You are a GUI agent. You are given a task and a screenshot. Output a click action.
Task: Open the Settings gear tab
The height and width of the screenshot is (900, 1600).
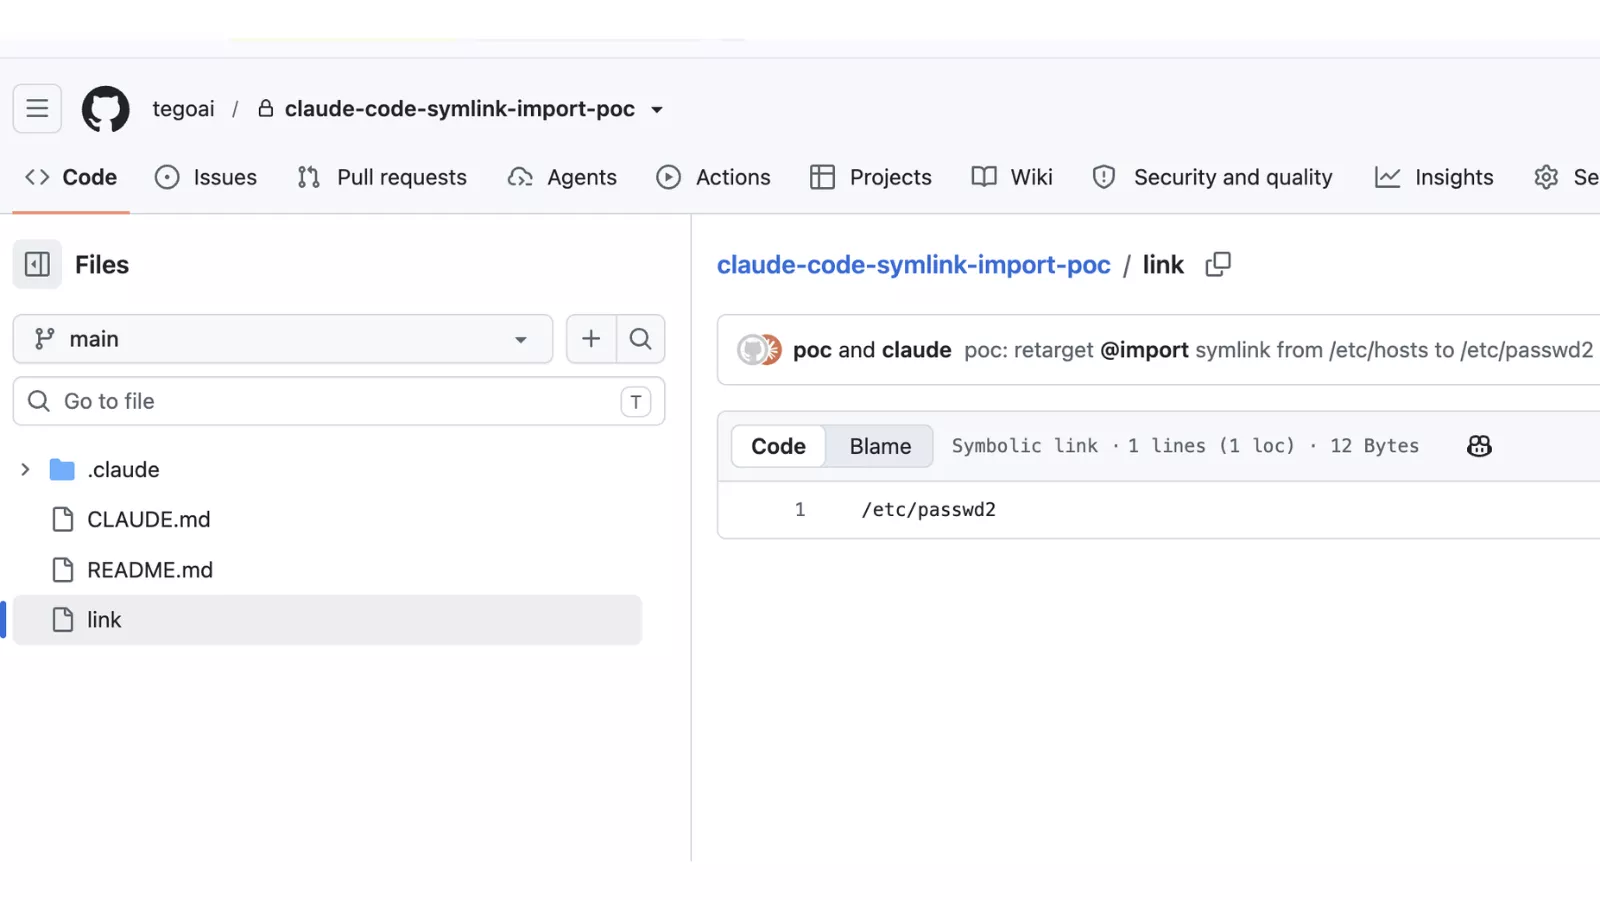1566,177
